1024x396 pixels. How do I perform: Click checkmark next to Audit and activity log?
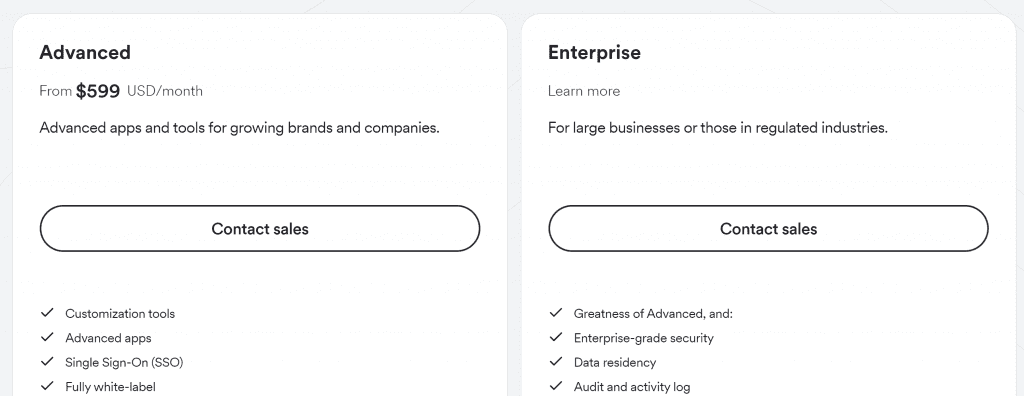coord(556,386)
